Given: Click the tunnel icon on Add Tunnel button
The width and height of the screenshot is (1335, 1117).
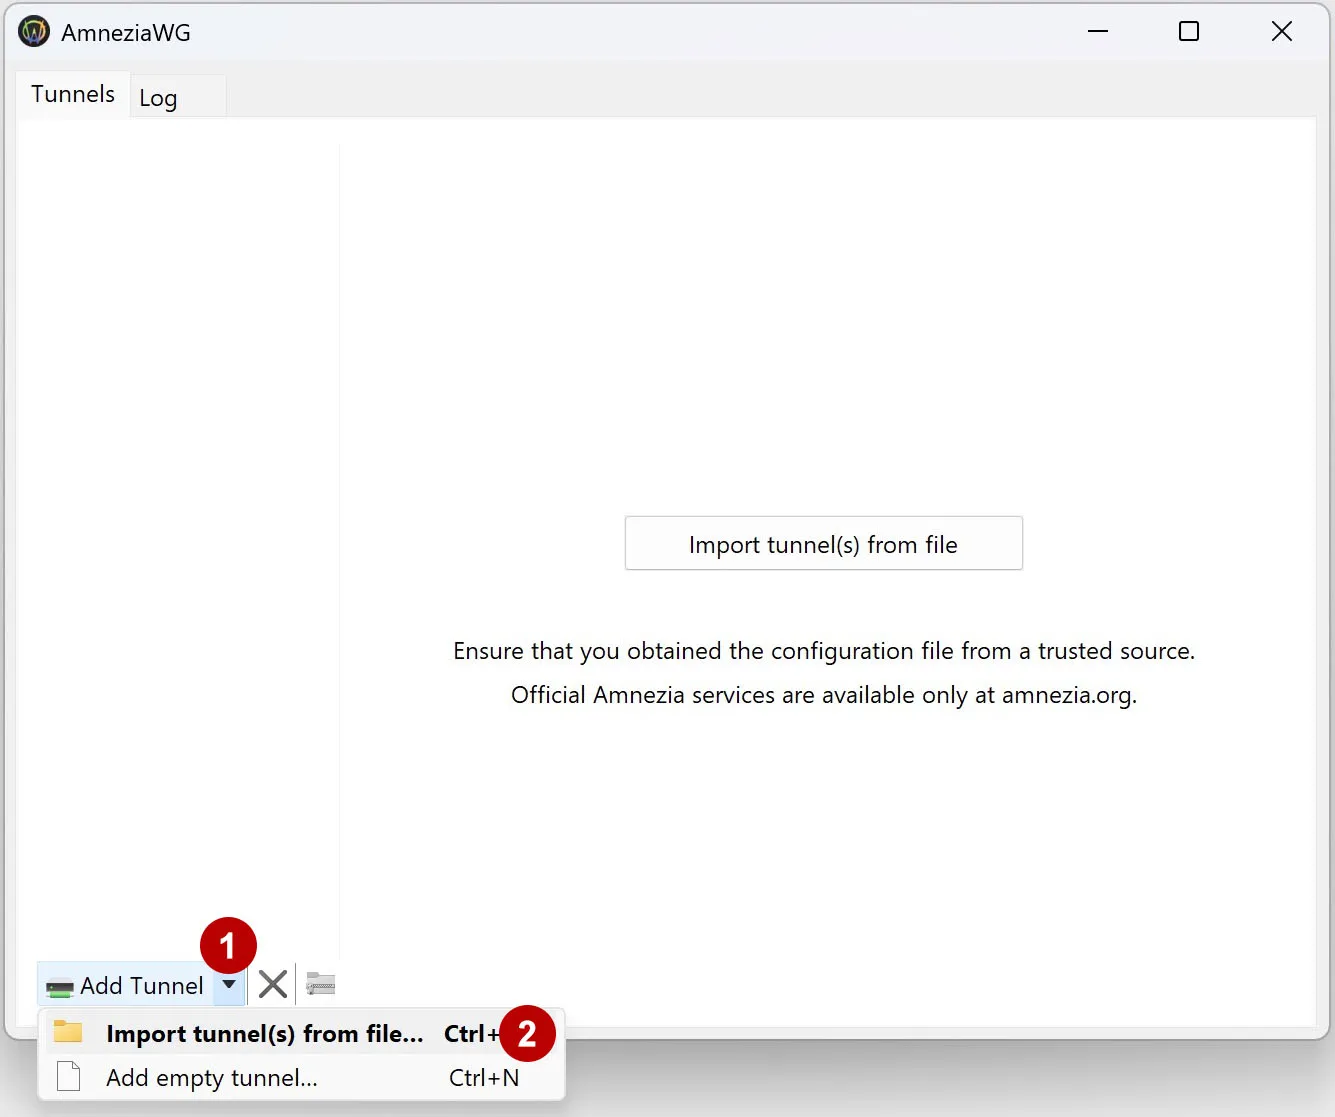Looking at the screenshot, I should click(60, 985).
